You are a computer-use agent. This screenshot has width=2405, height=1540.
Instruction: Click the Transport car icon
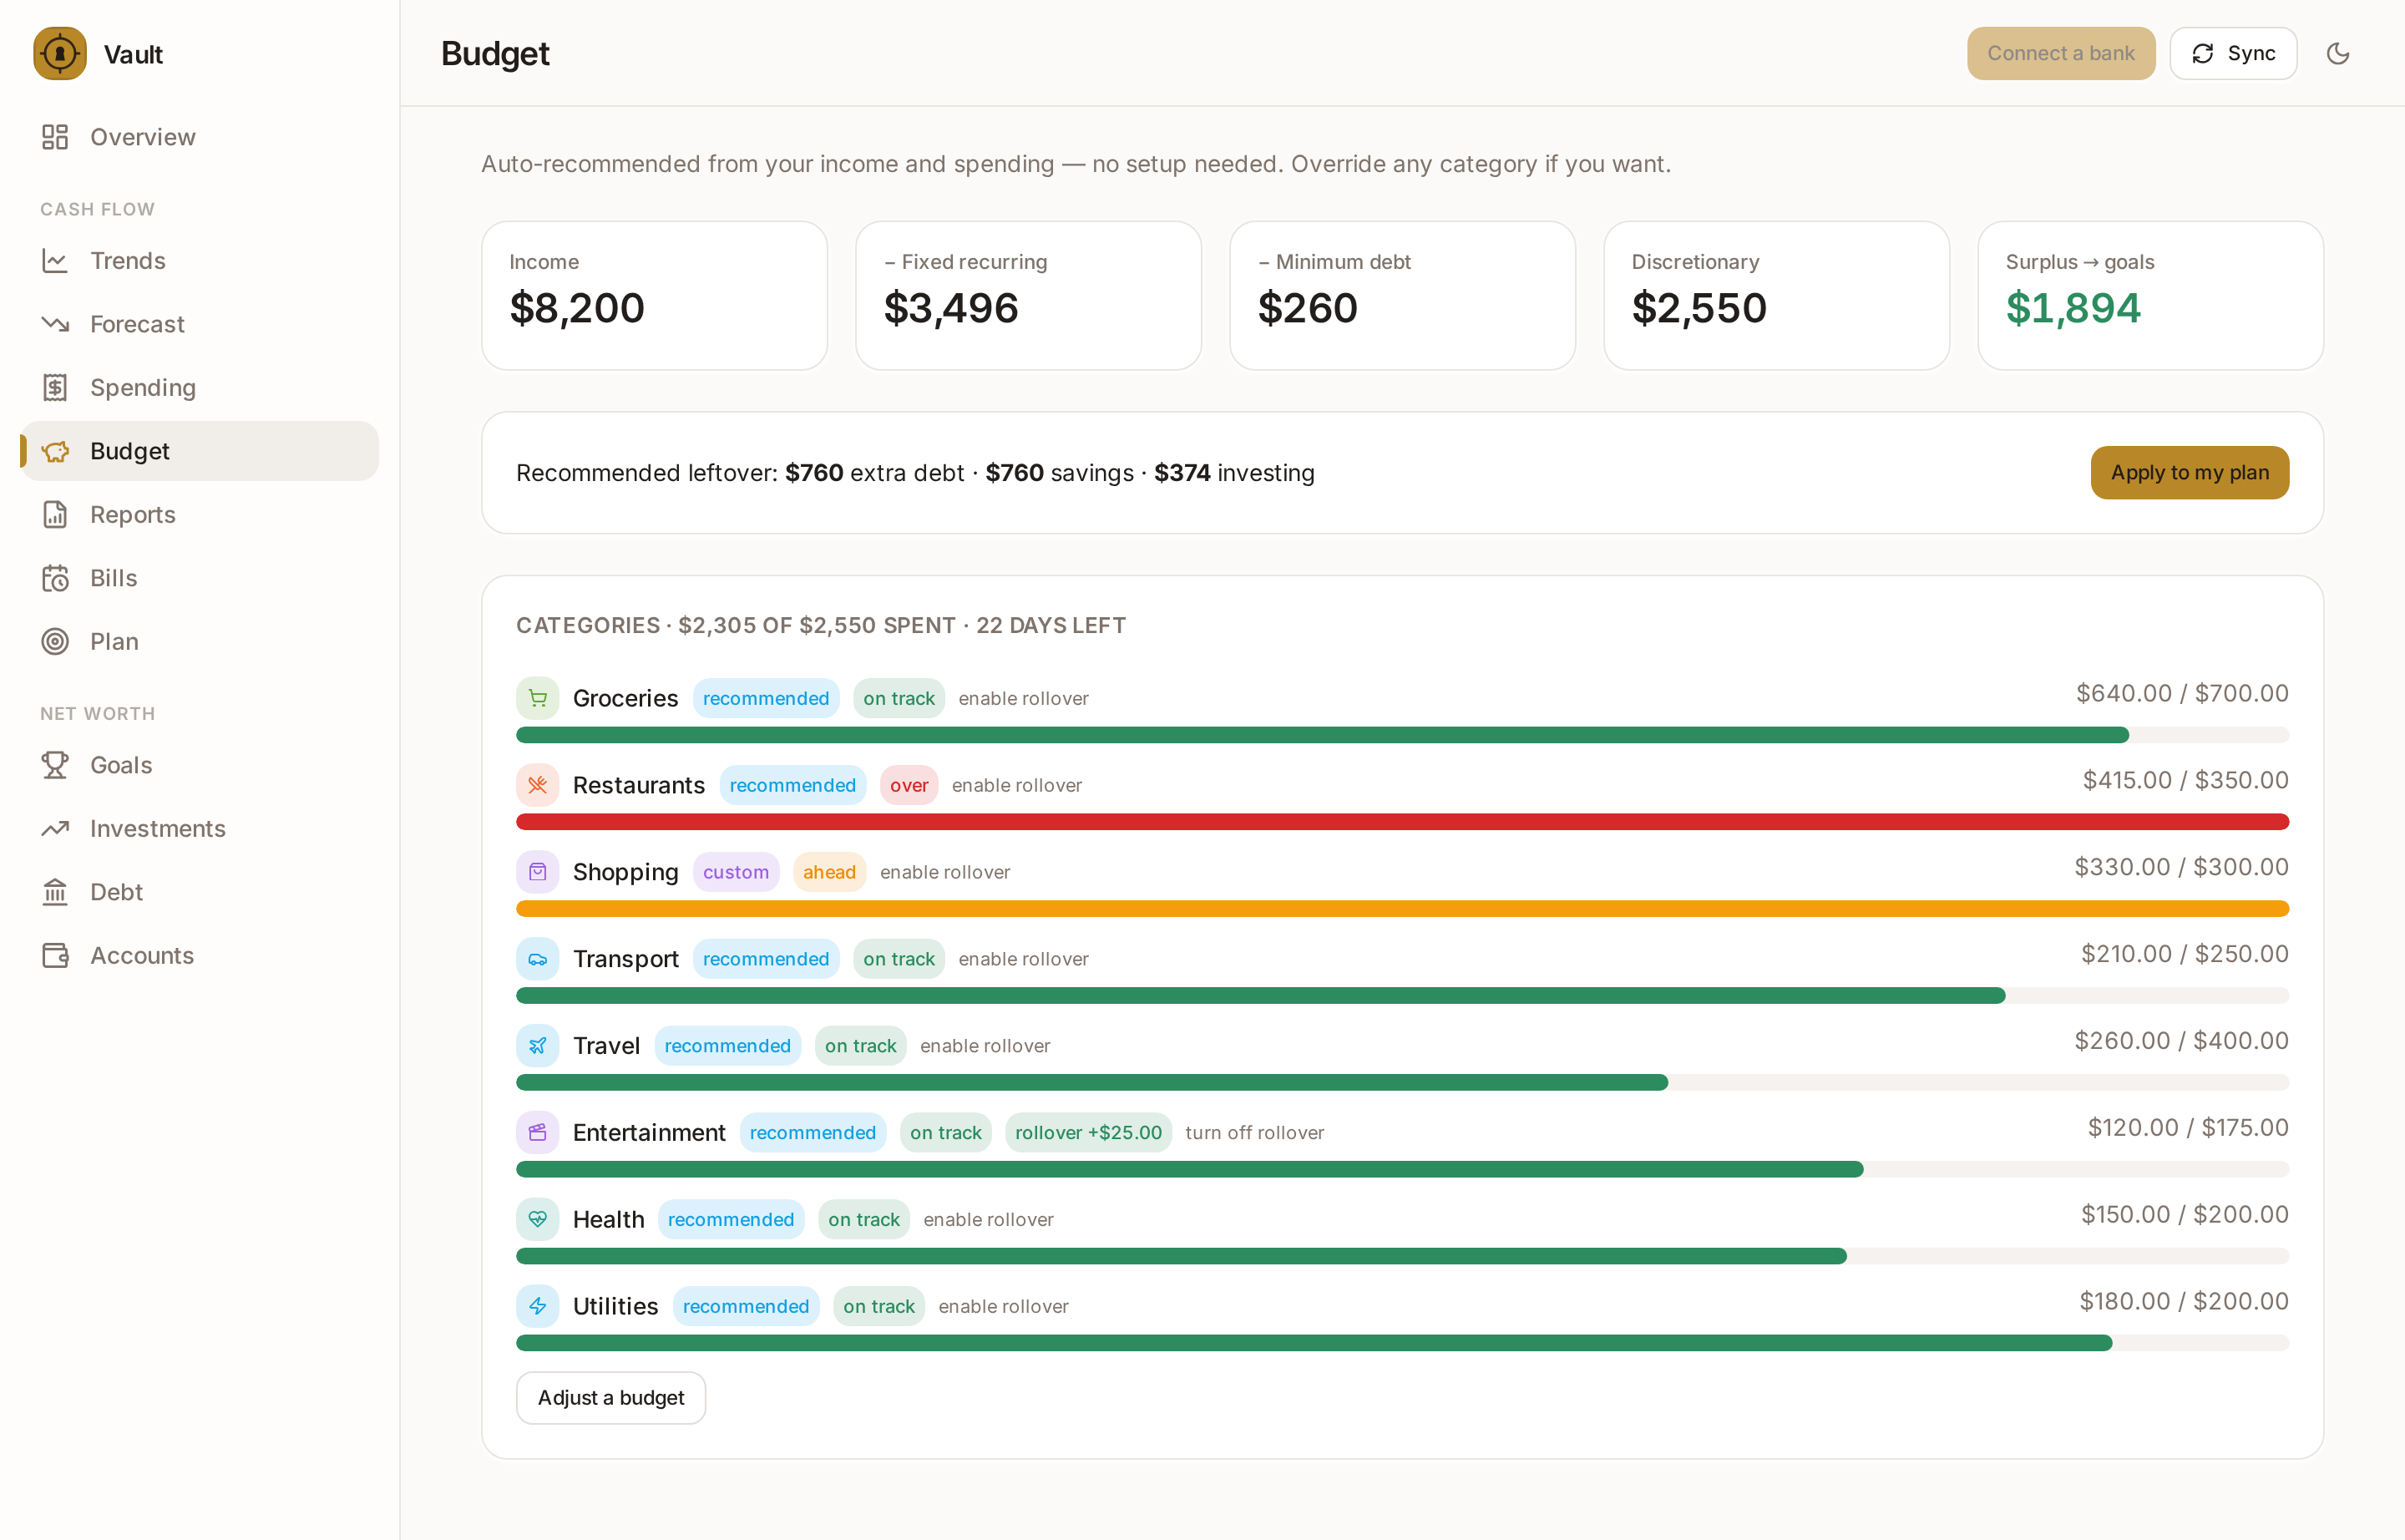(538, 959)
